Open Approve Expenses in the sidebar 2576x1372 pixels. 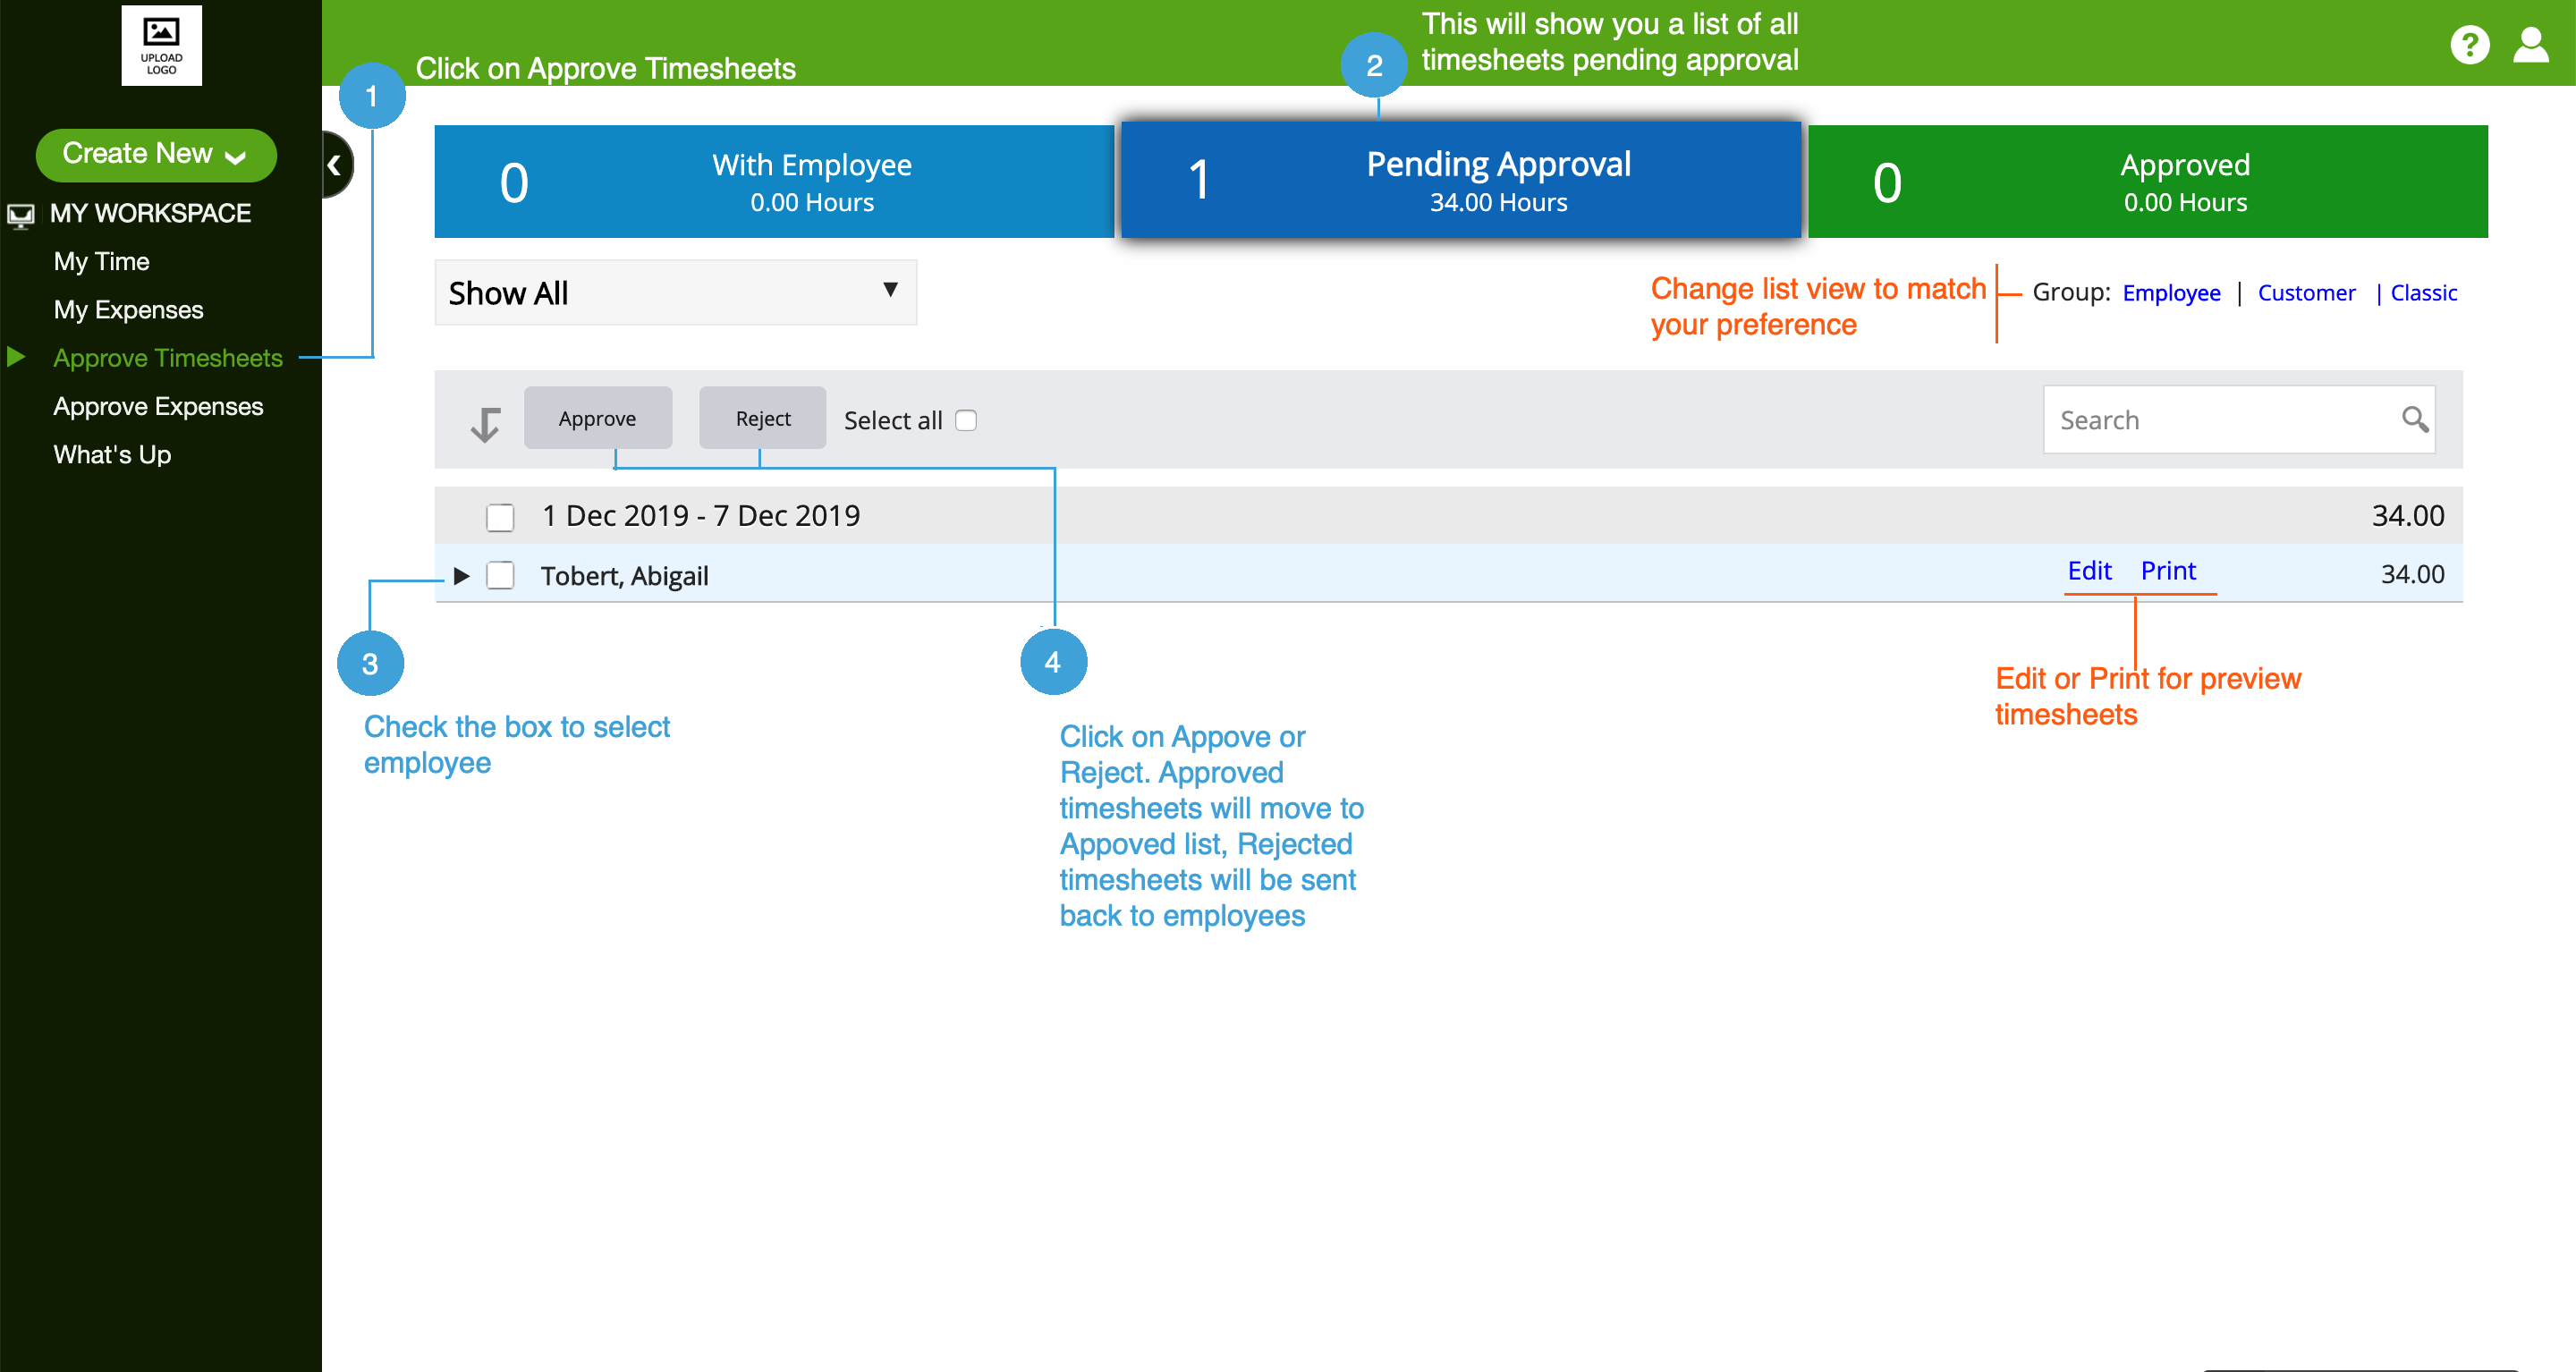tap(158, 406)
